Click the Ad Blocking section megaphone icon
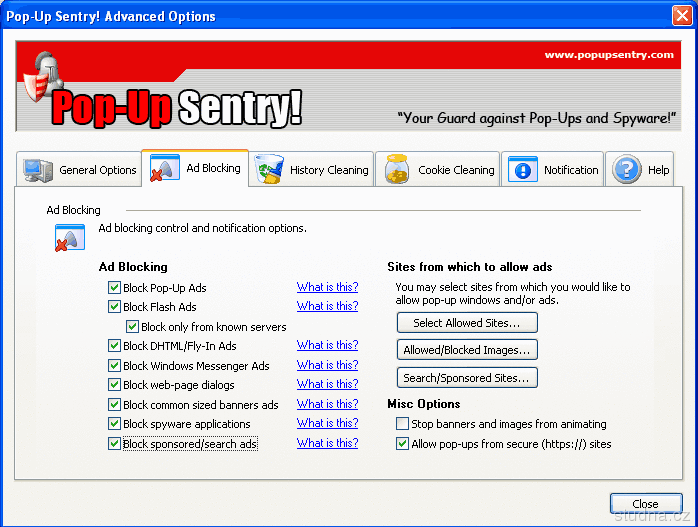The width and height of the screenshot is (698, 527). coord(70,238)
